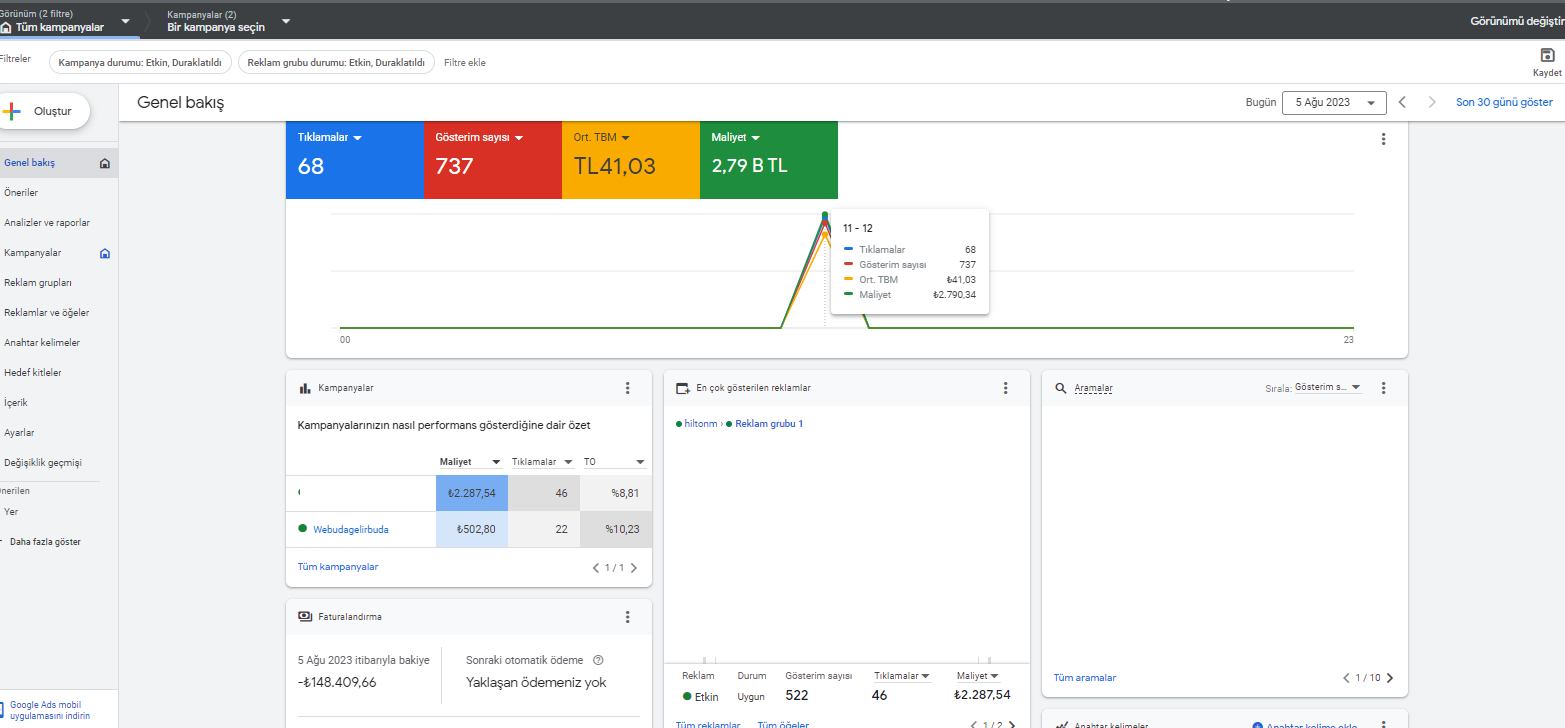Open the Görünüm Tüm kampanyalar dropdown
Screen dimensions: 1565x728
[x=67, y=21]
